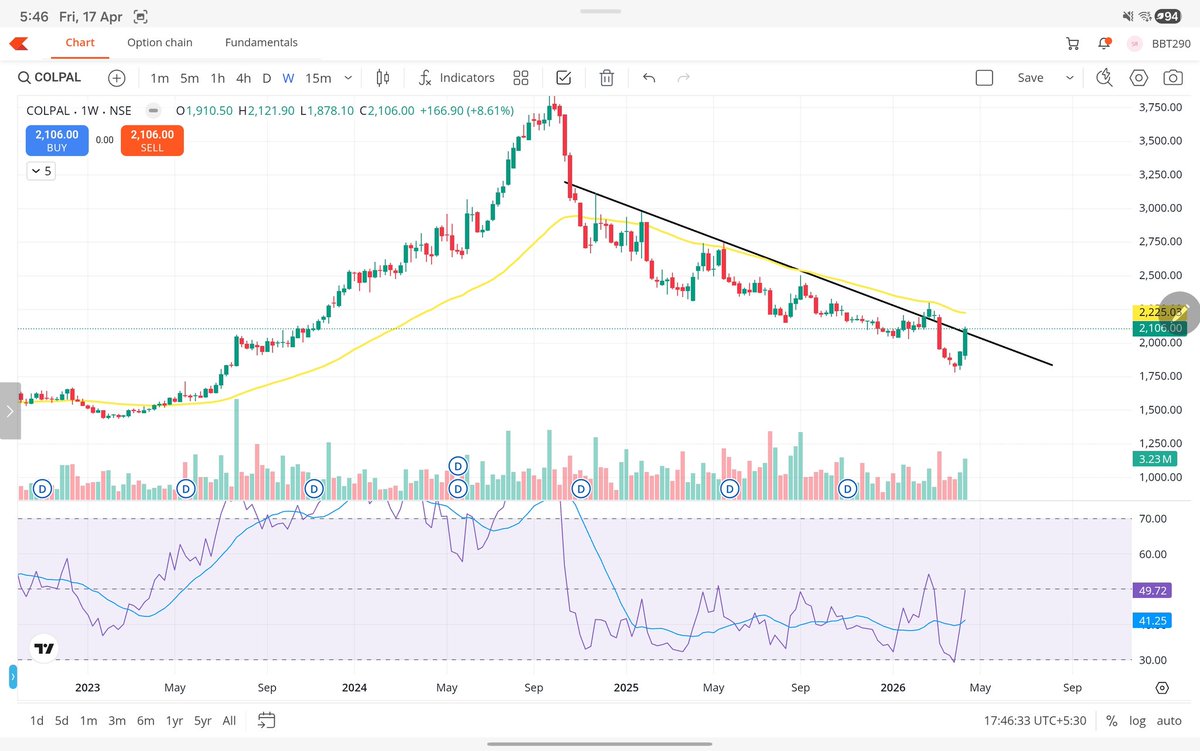Open the layout grid icon
Viewport: 1200px width, 751px height.
[x=520, y=77]
